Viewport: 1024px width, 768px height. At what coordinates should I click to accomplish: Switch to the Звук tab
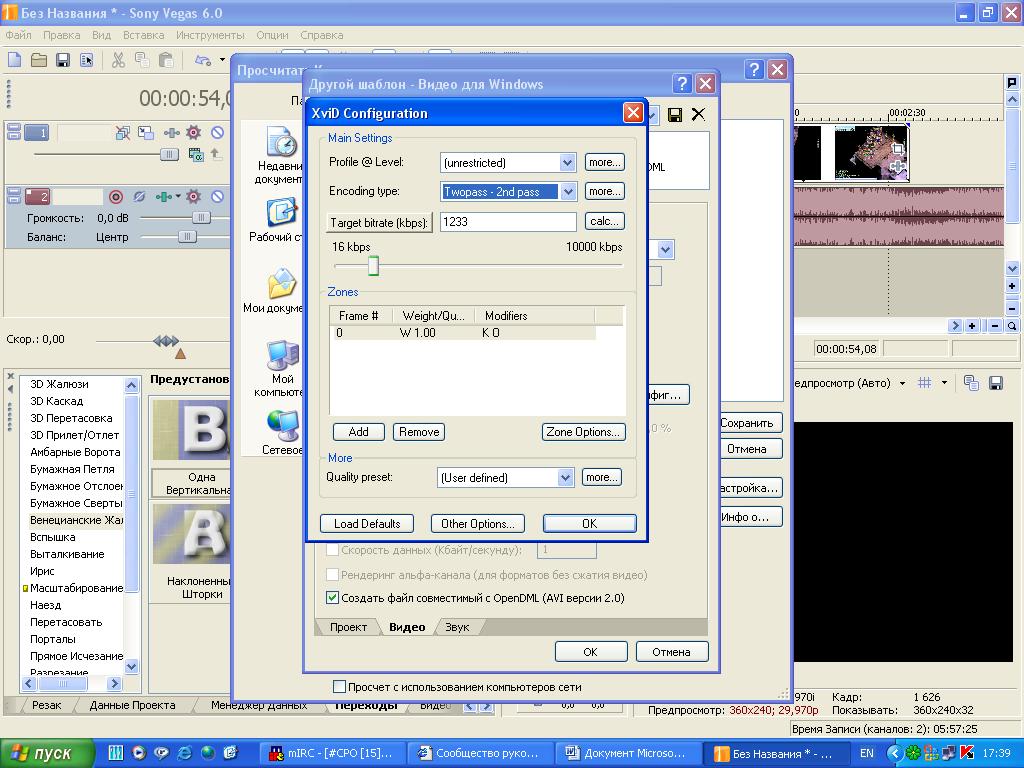click(457, 627)
